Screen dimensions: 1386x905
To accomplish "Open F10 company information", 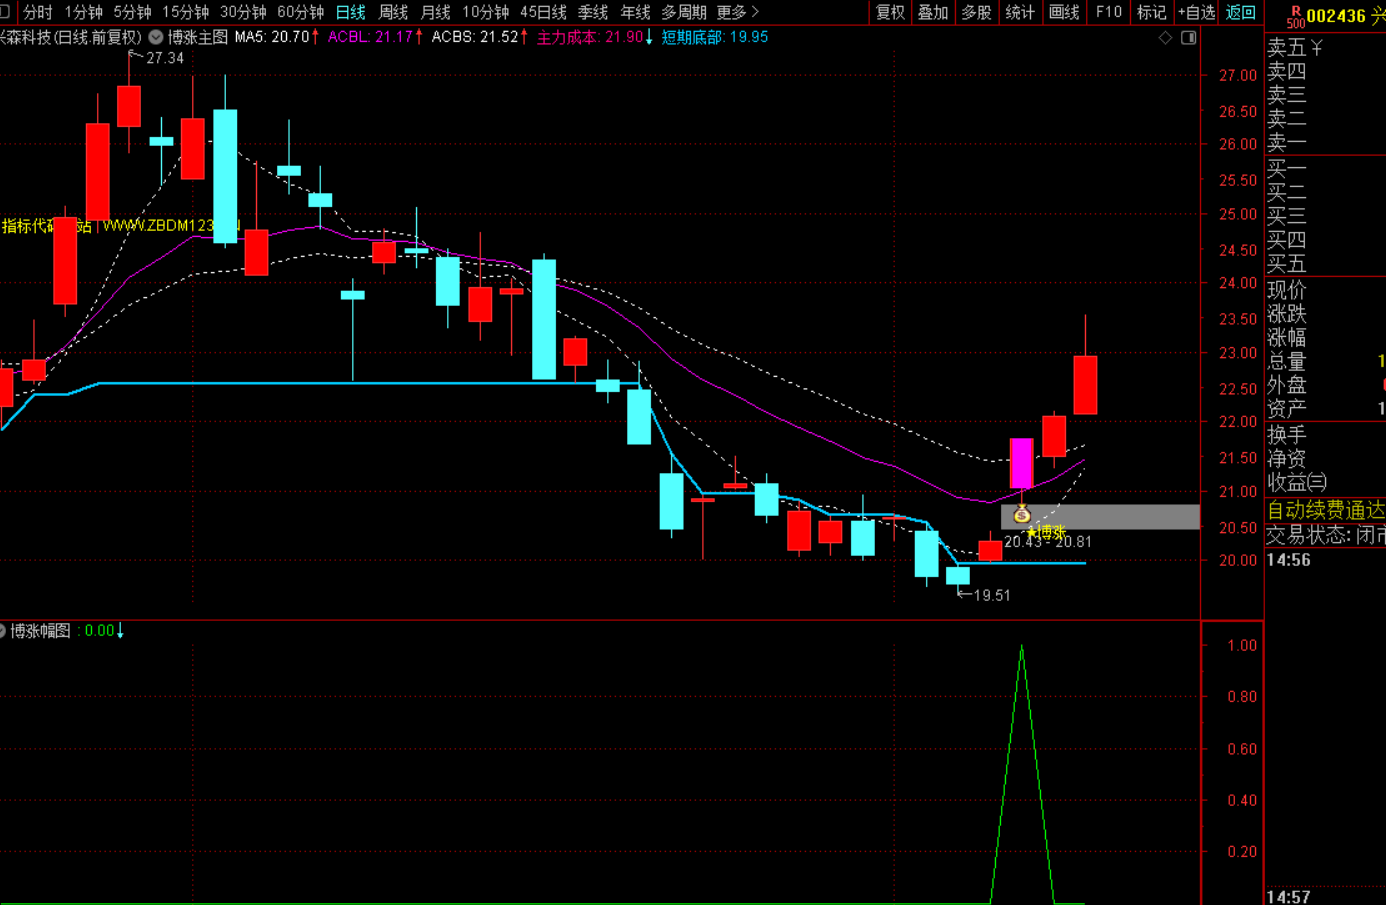I will click(1108, 12).
